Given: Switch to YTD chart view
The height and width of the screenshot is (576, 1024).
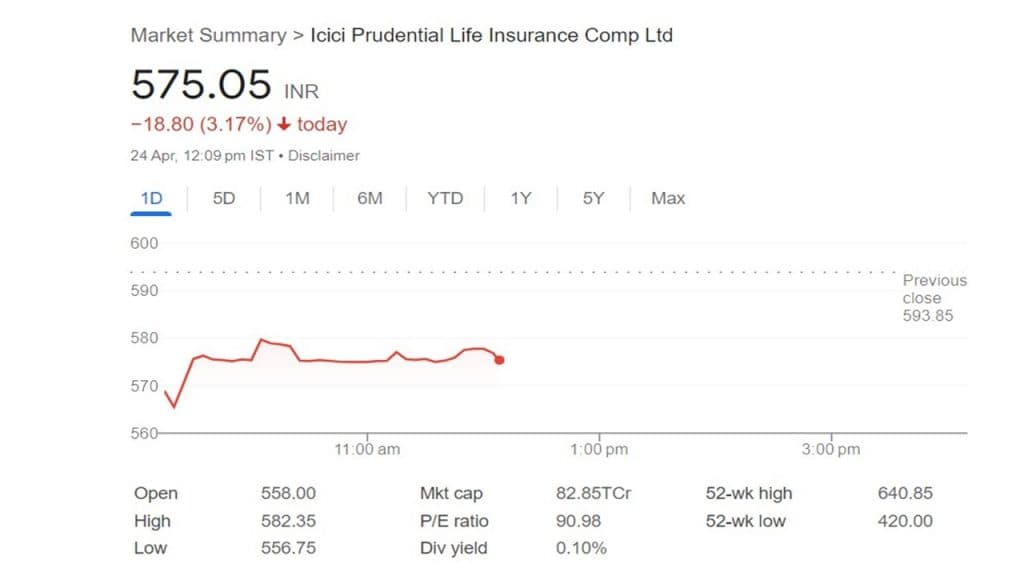Looking at the screenshot, I should (445, 198).
